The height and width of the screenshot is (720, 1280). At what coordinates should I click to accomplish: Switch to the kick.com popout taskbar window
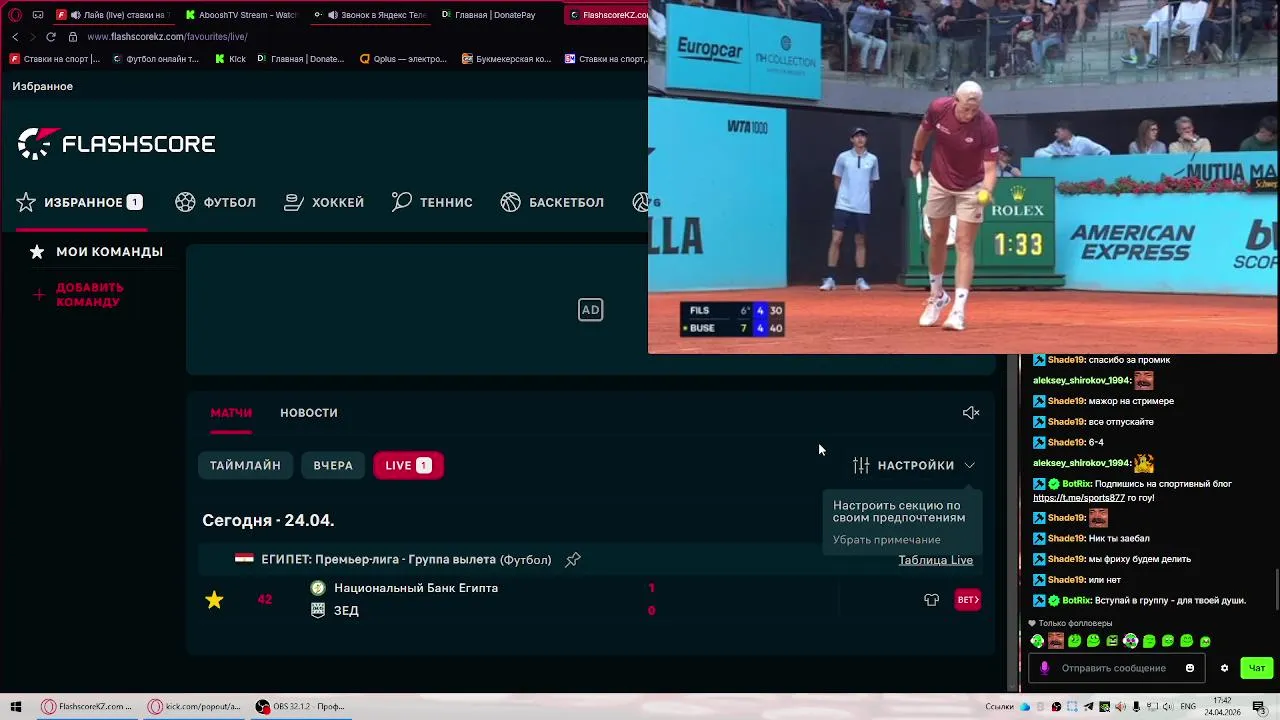(195, 707)
